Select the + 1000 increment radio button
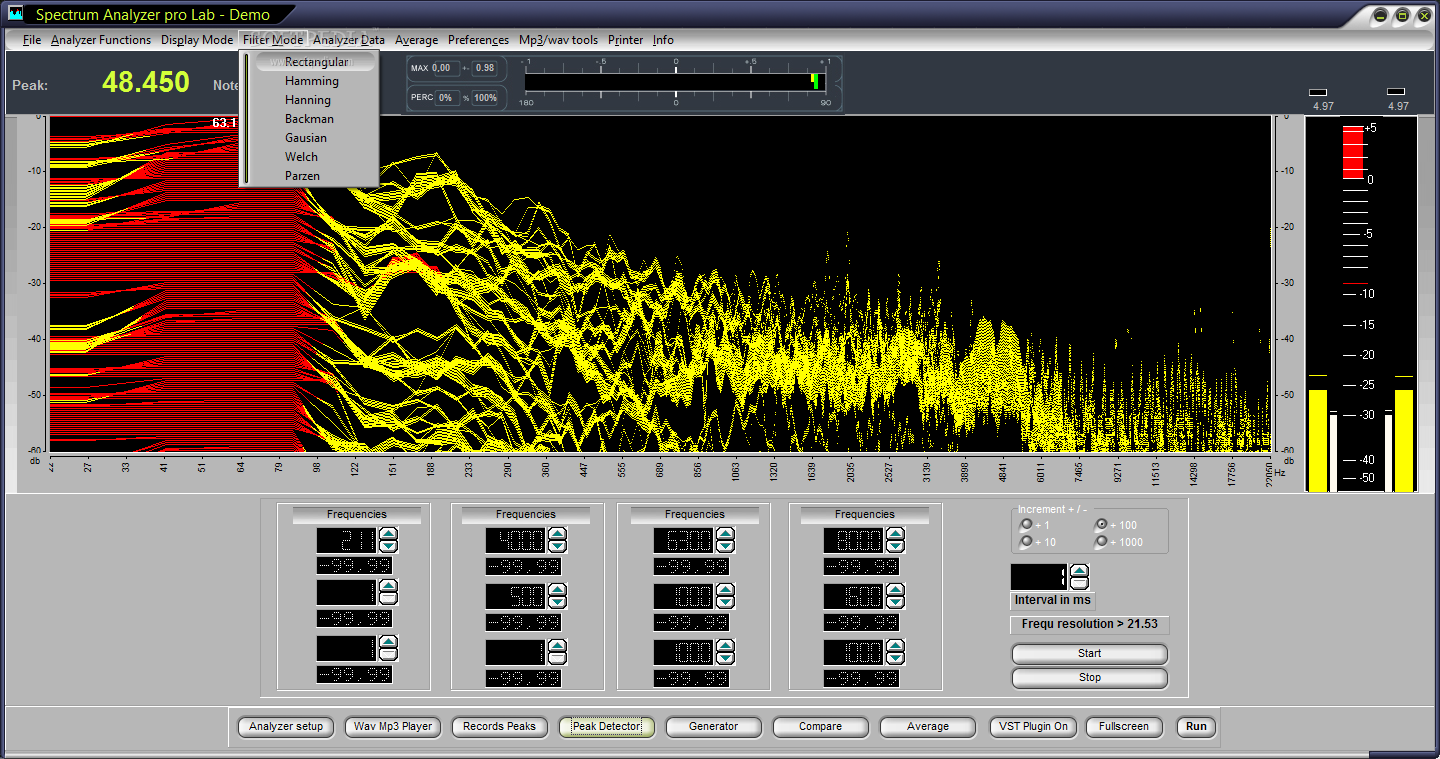The width and height of the screenshot is (1440, 759). pos(1101,542)
